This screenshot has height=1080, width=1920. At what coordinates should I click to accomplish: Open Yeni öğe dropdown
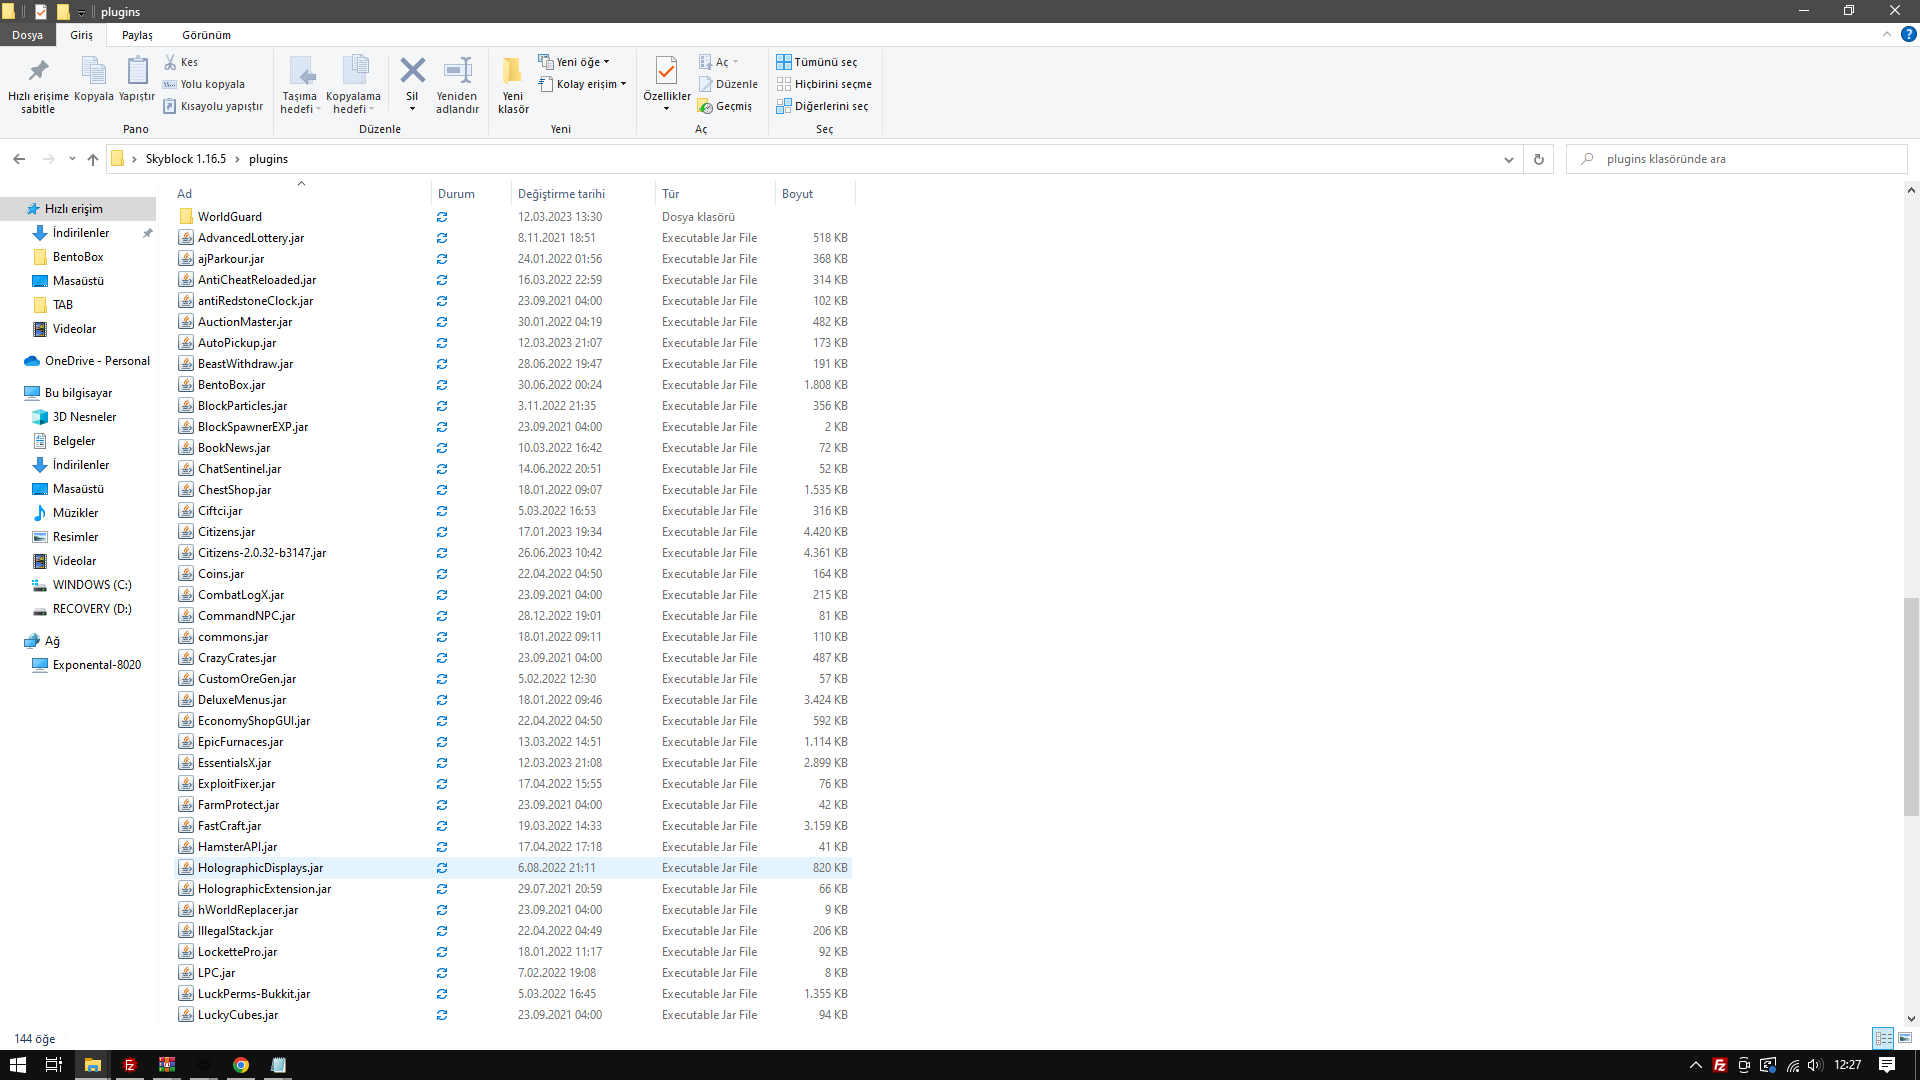[574, 62]
